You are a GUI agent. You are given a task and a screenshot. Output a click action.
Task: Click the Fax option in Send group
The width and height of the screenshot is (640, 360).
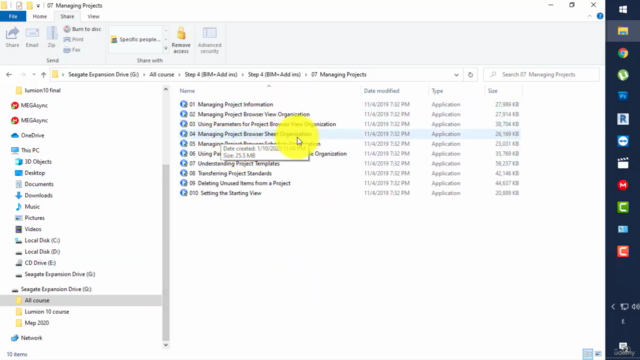(x=72, y=50)
